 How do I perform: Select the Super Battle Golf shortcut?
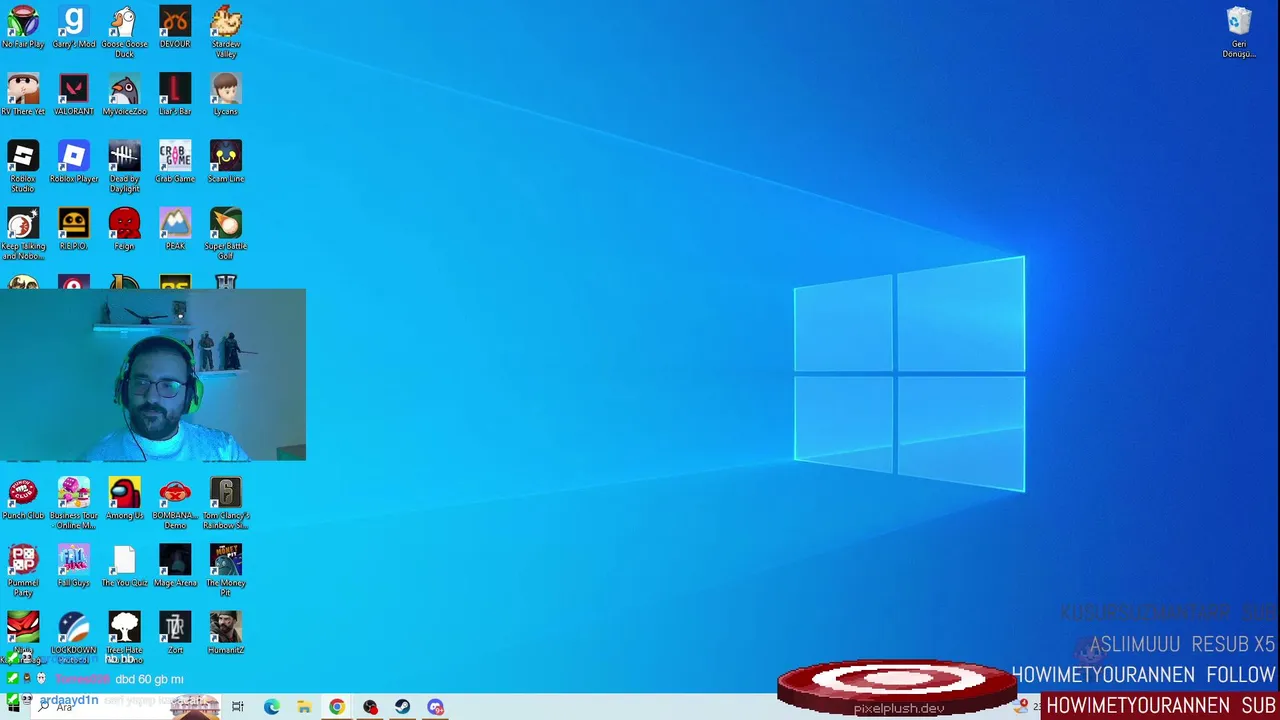(x=226, y=234)
